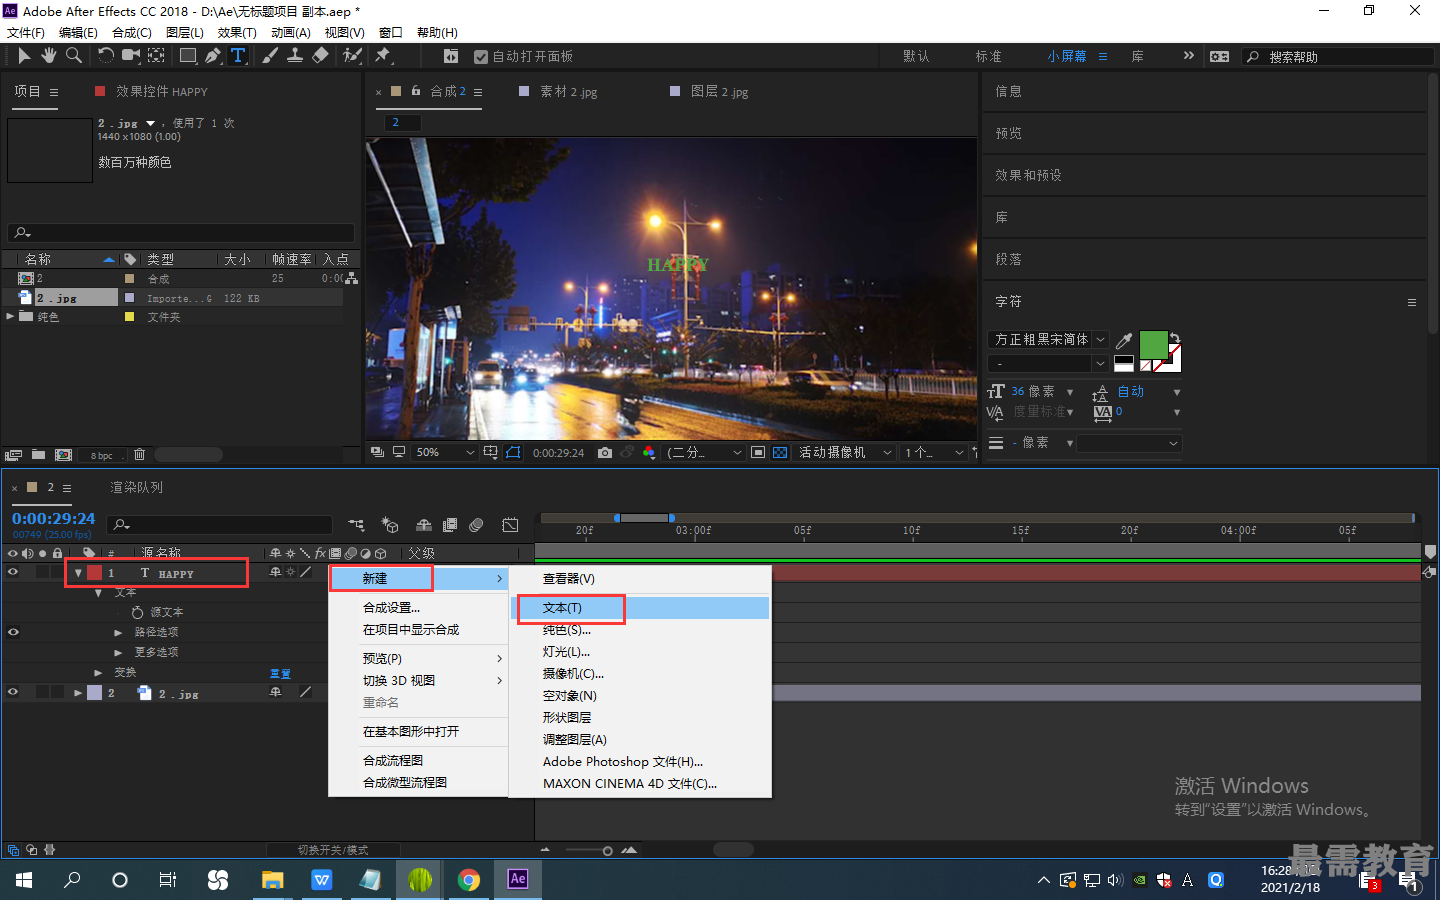Expand the 路径选项 group
The width and height of the screenshot is (1440, 900).
point(118,632)
